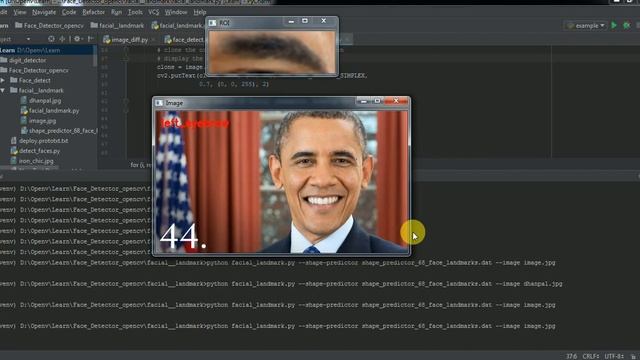Open Project panel settings gear
The width and height of the screenshot is (640, 360).
coord(77,39)
